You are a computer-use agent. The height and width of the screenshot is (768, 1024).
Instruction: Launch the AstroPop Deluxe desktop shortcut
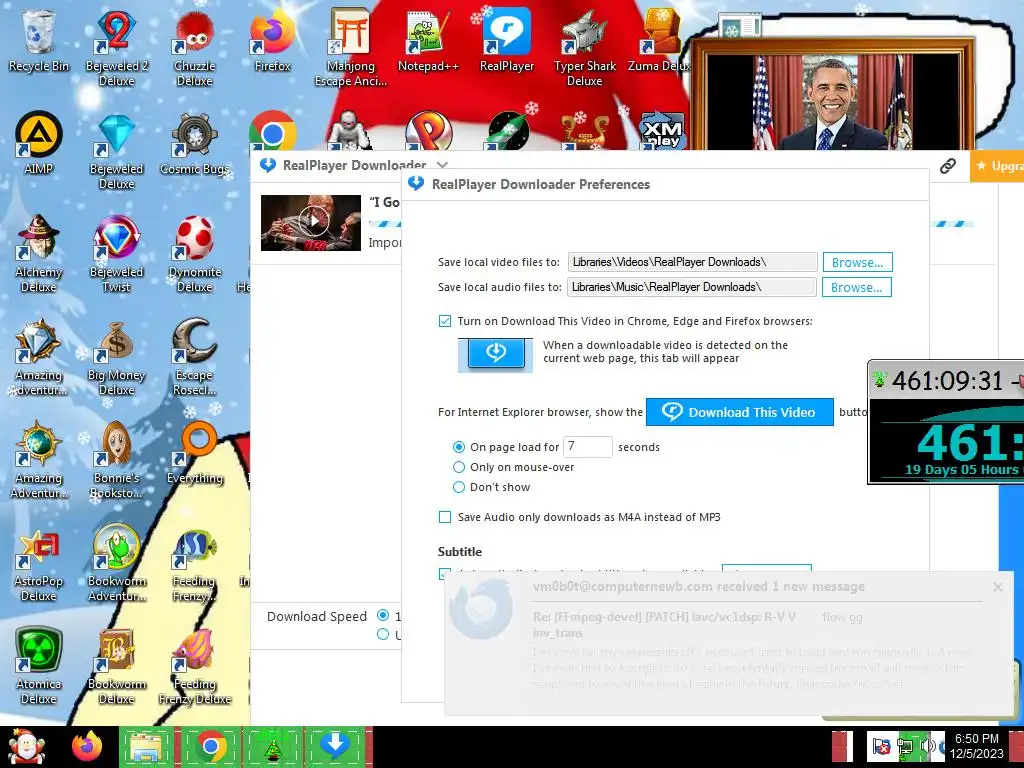[38, 563]
